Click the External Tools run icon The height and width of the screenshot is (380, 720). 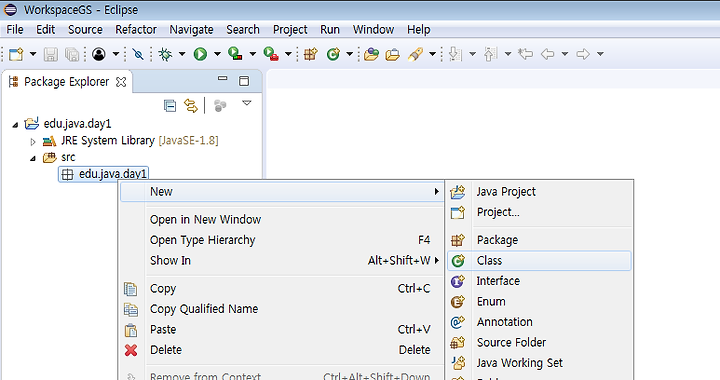271,54
